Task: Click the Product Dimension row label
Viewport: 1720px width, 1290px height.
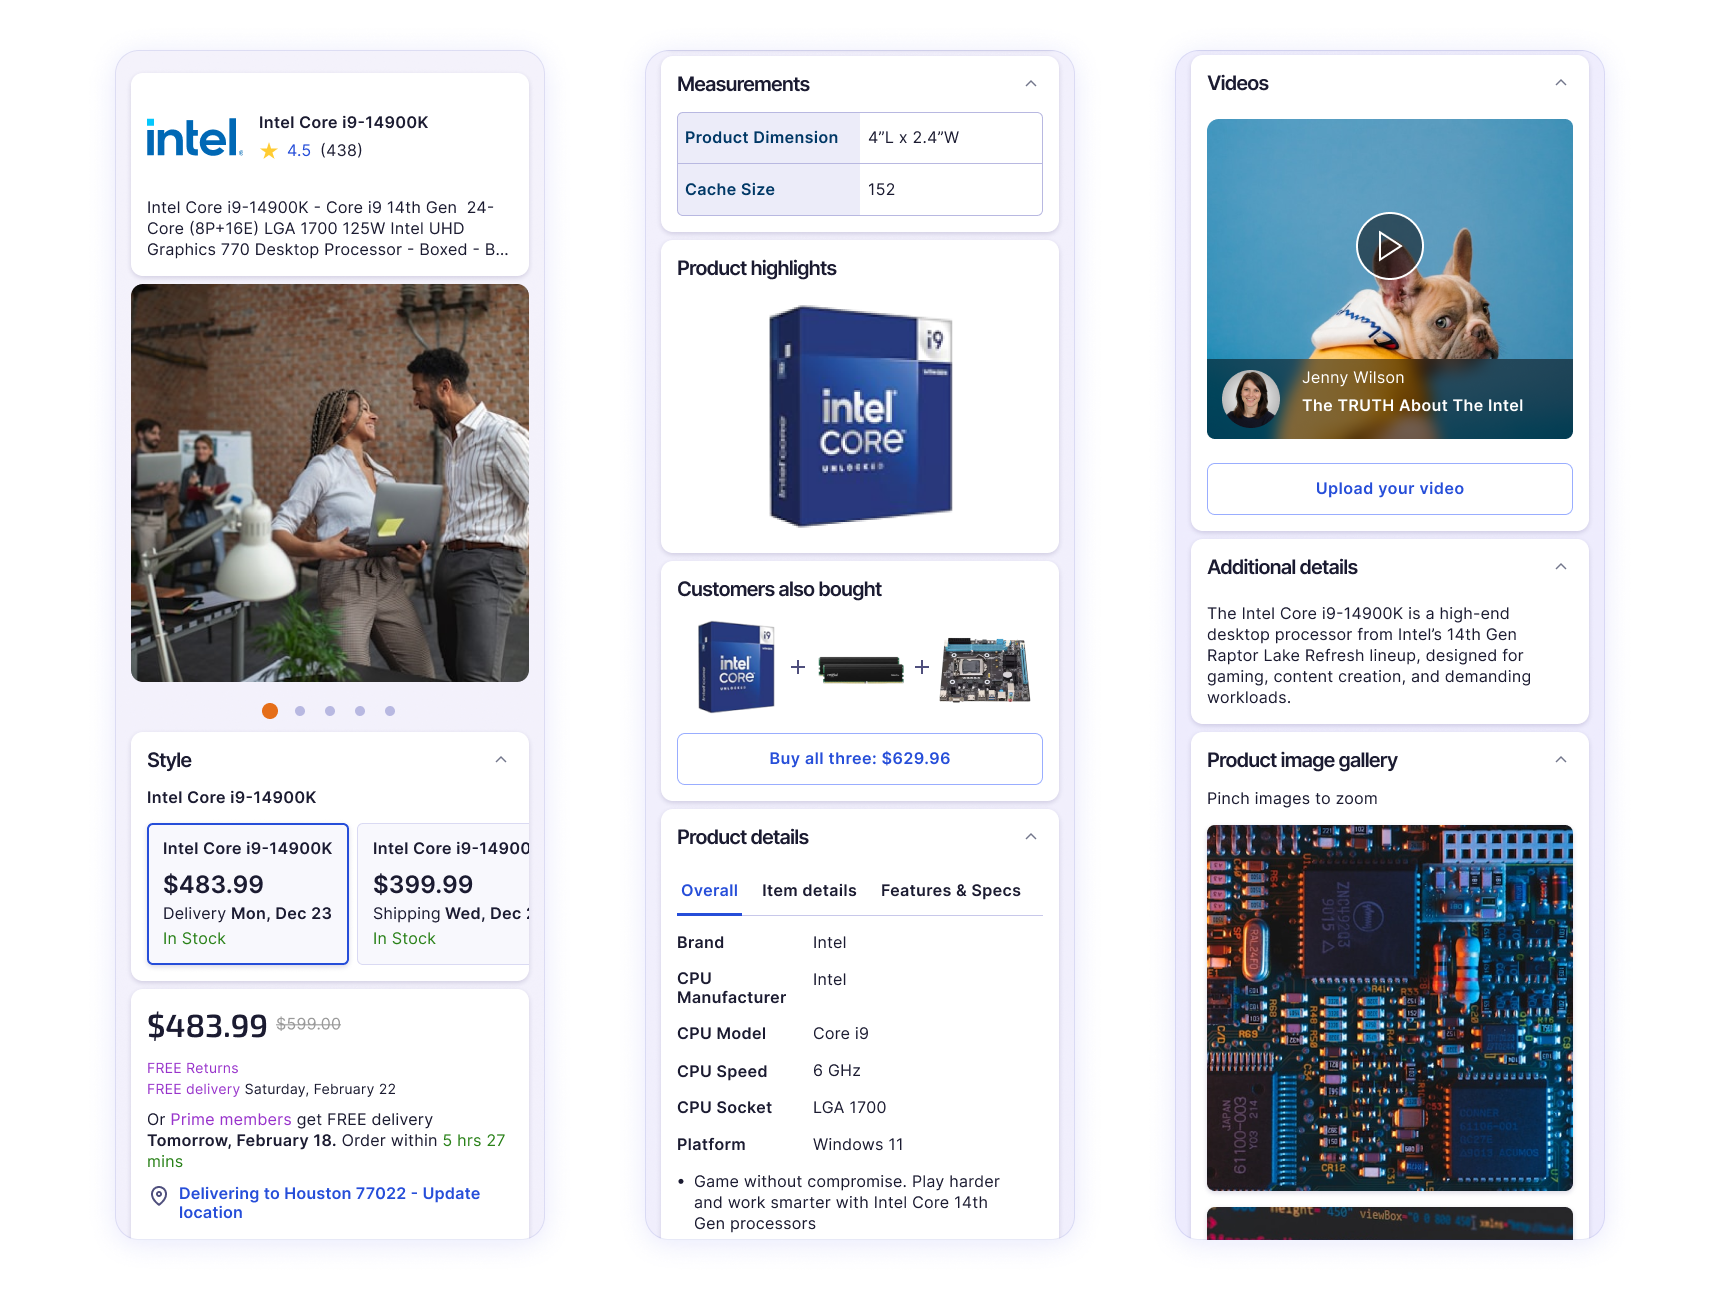Action: click(762, 138)
